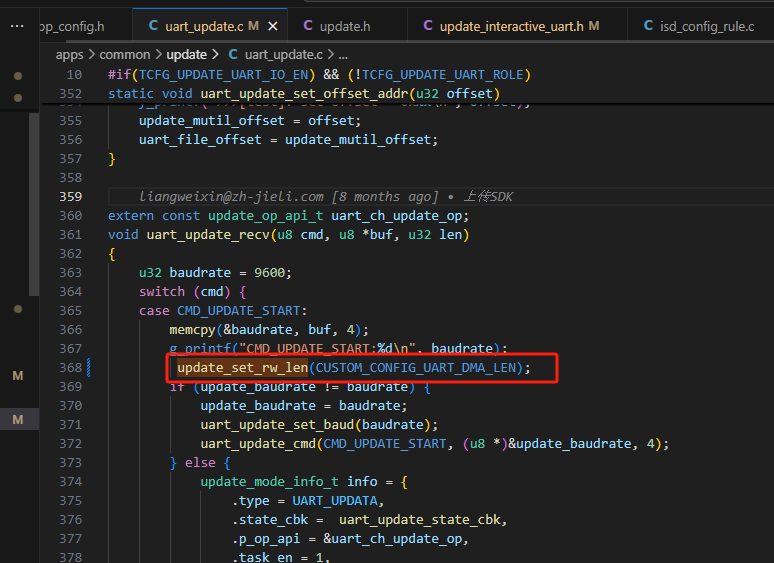Click update_mutil_offset on line 355
The width and height of the screenshot is (774, 563).
(x=212, y=120)
